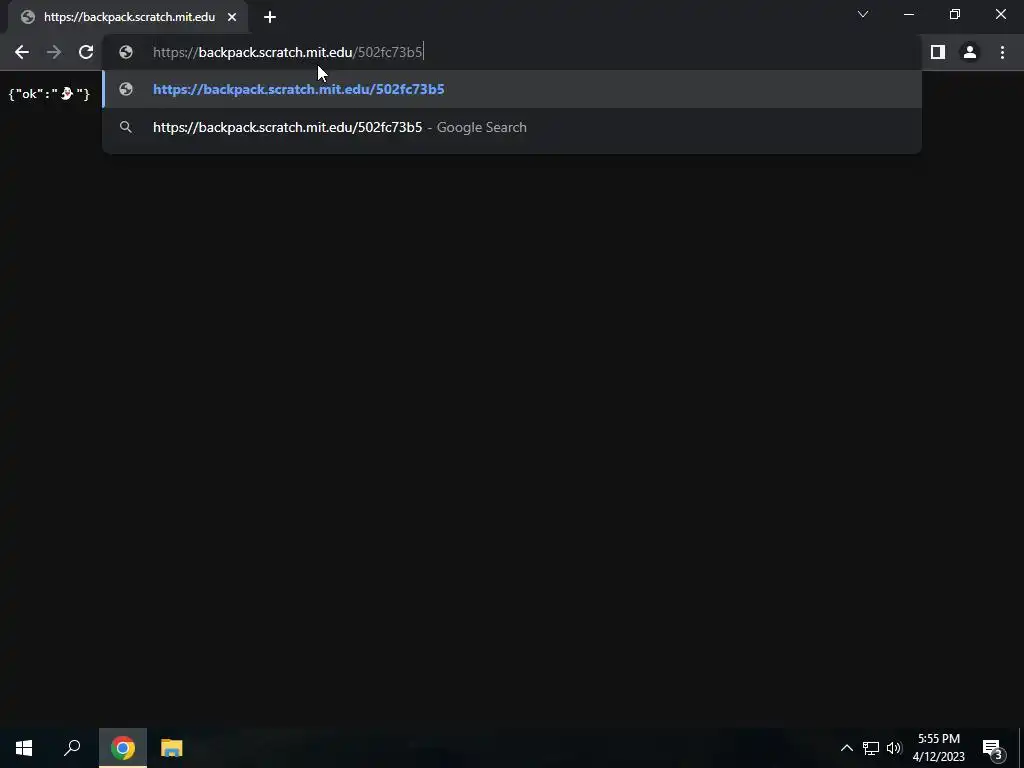1024x768 pixels.
Task: Reload the current page
Action: (x=86, y=52)
